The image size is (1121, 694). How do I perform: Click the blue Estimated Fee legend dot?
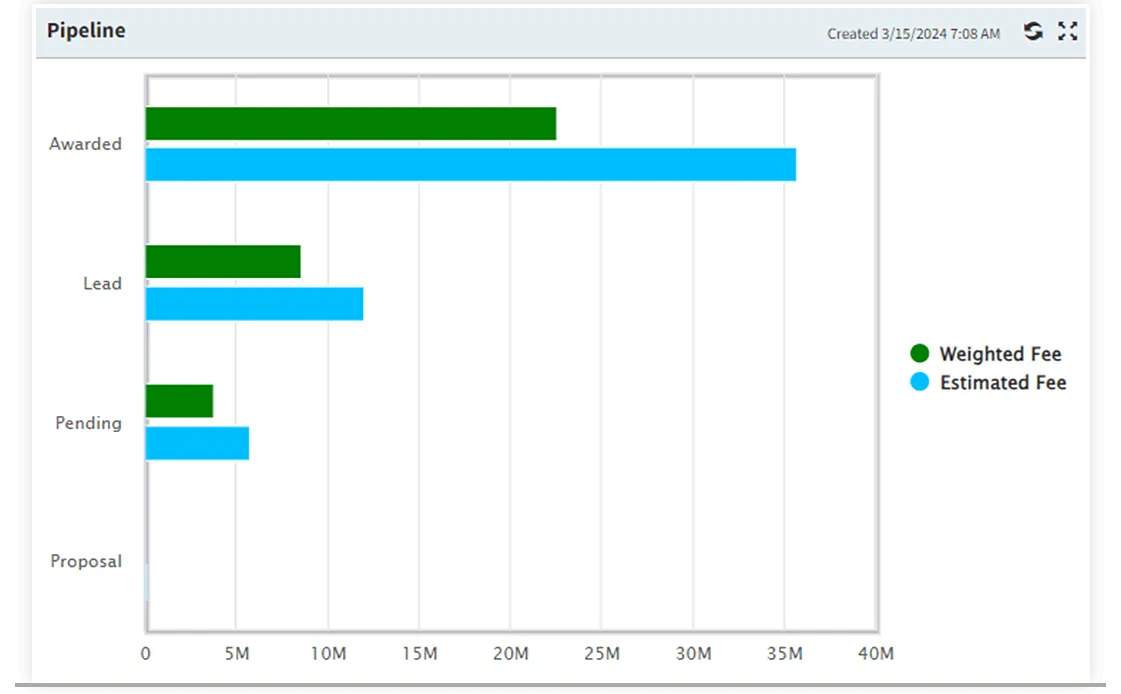pyautogui.click(x=919, y=382)
